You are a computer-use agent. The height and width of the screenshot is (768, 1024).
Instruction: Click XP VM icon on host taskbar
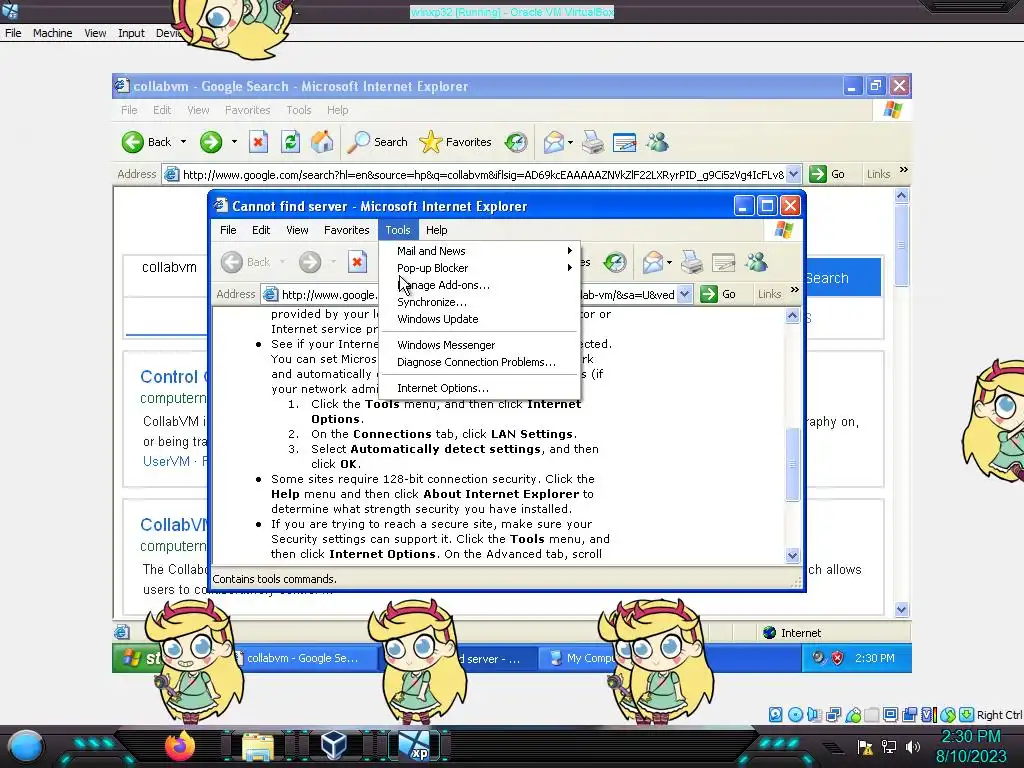point(414,746)
